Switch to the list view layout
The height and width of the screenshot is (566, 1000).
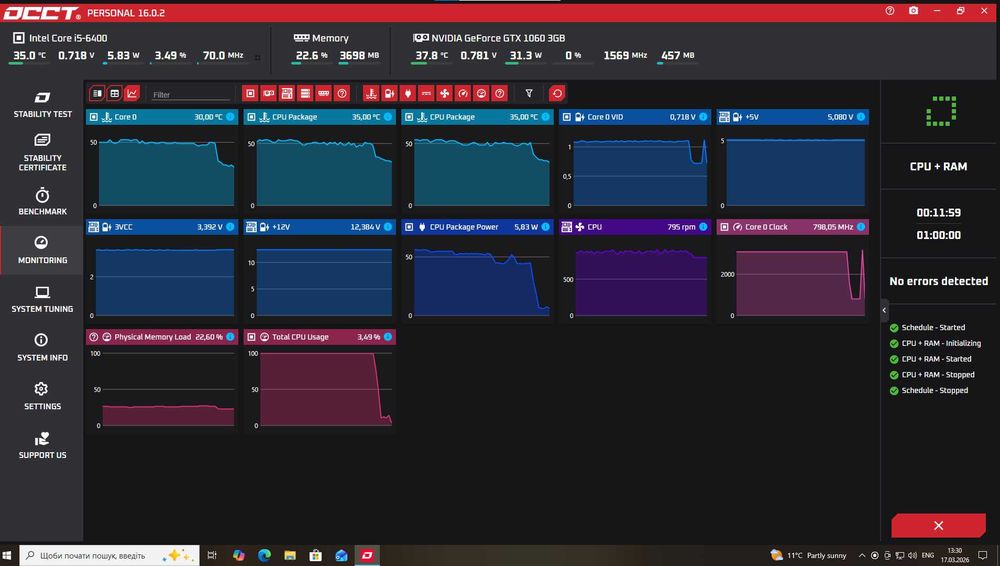coord(97,94)
